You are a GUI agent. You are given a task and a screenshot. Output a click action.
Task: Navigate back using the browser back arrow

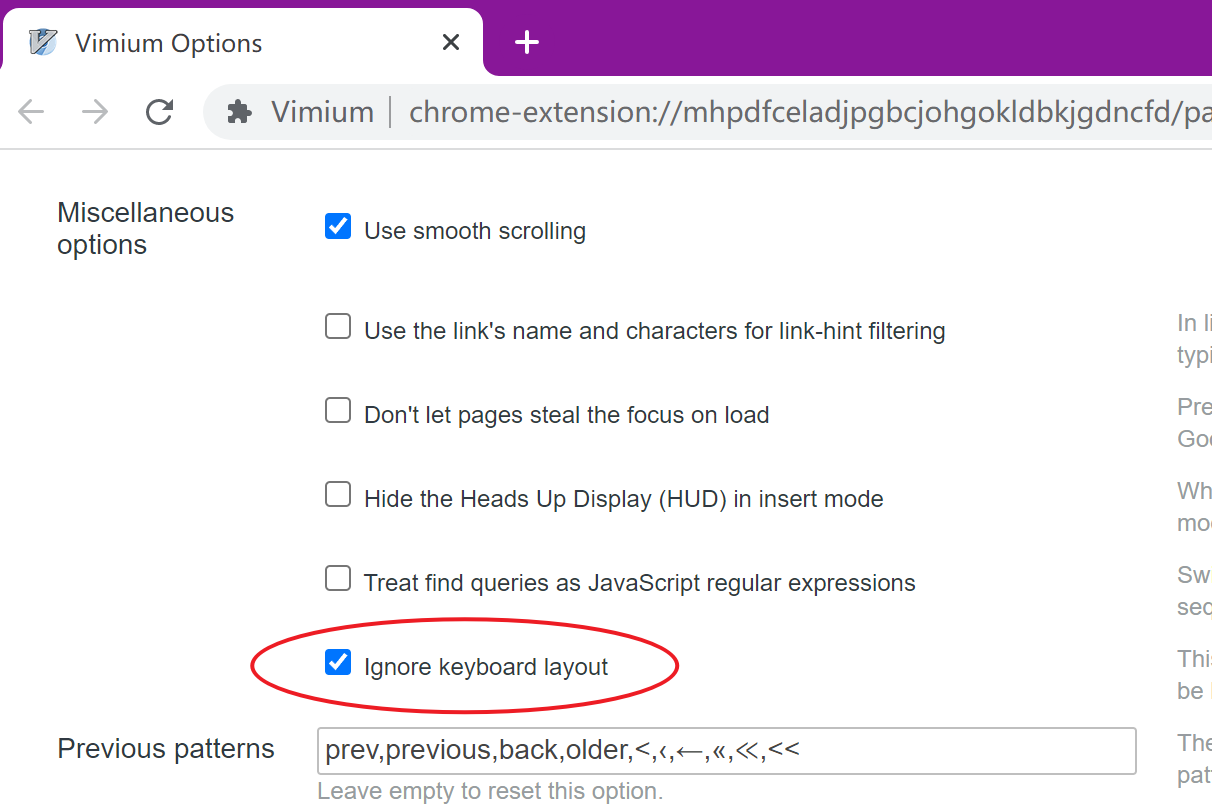point(31,112)
